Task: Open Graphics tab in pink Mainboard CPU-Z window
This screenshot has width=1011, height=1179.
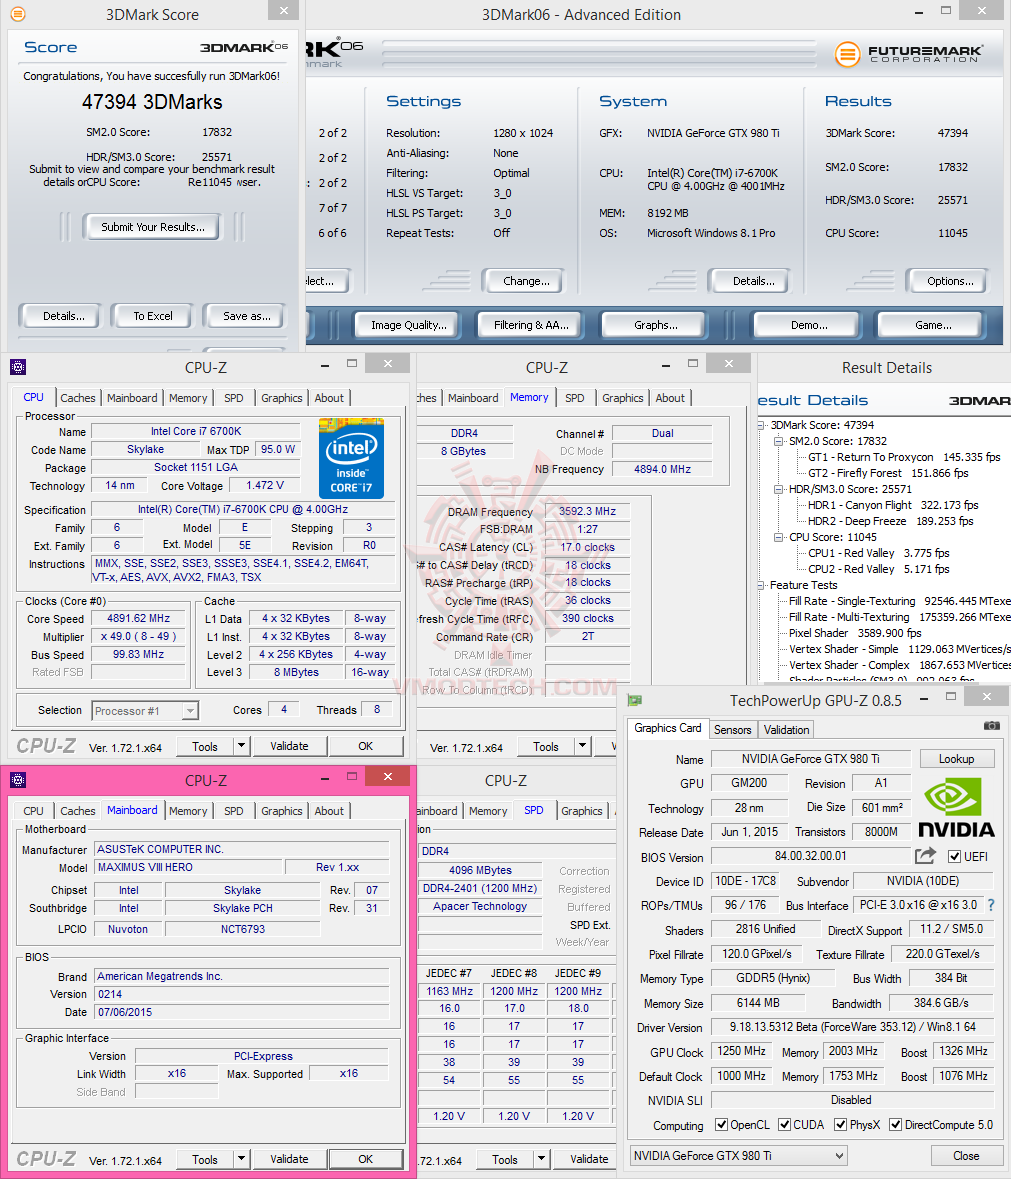Action: tap(282, 811)
